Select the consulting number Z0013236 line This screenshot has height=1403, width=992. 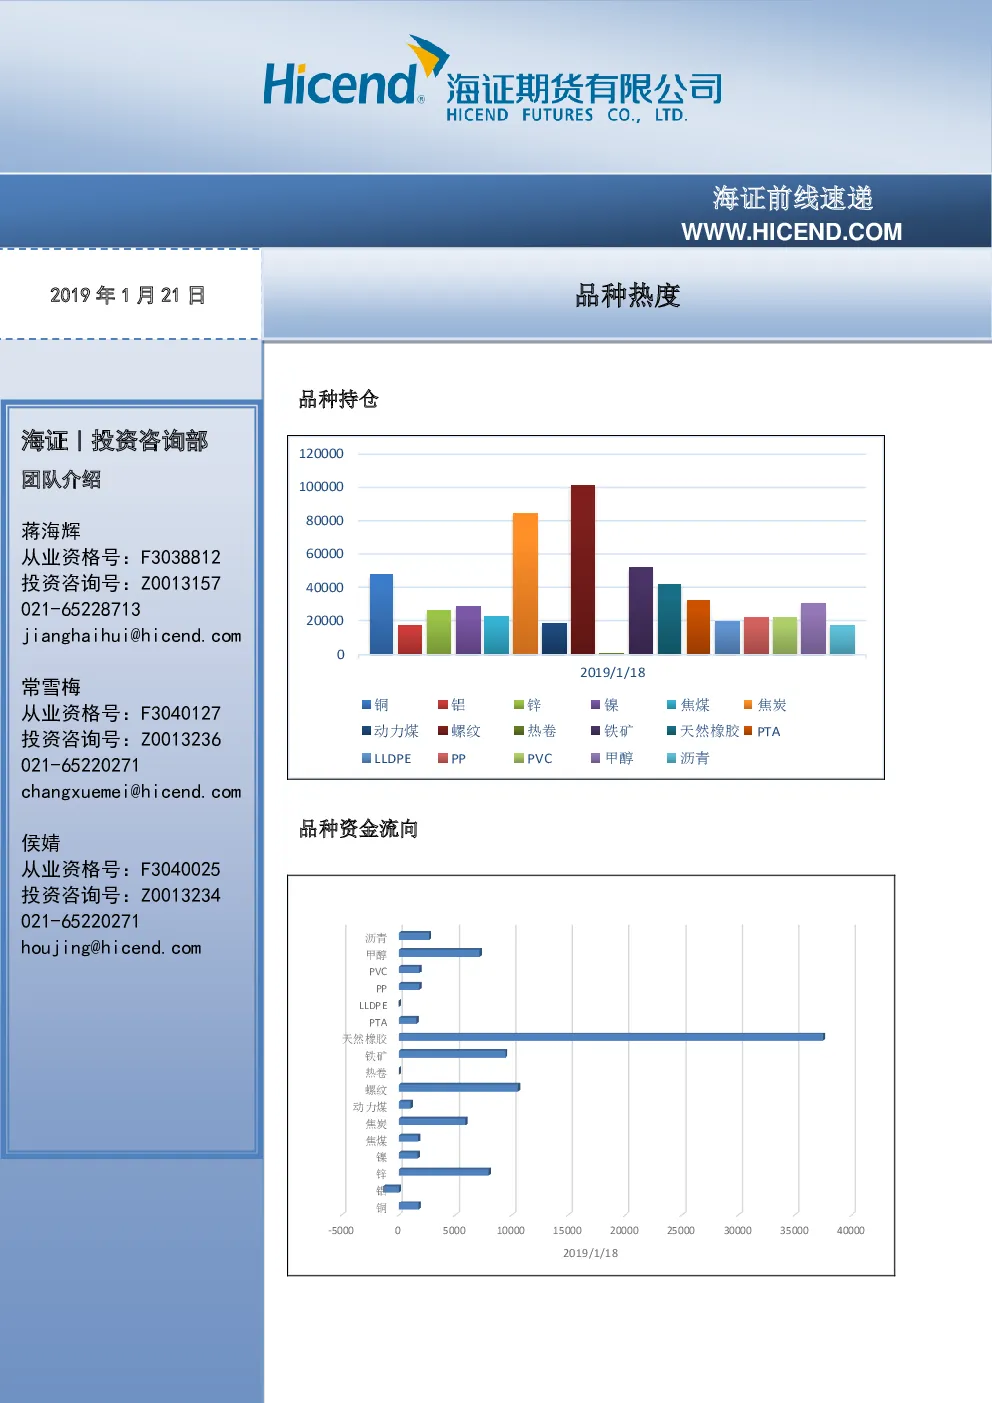point(121,739)
